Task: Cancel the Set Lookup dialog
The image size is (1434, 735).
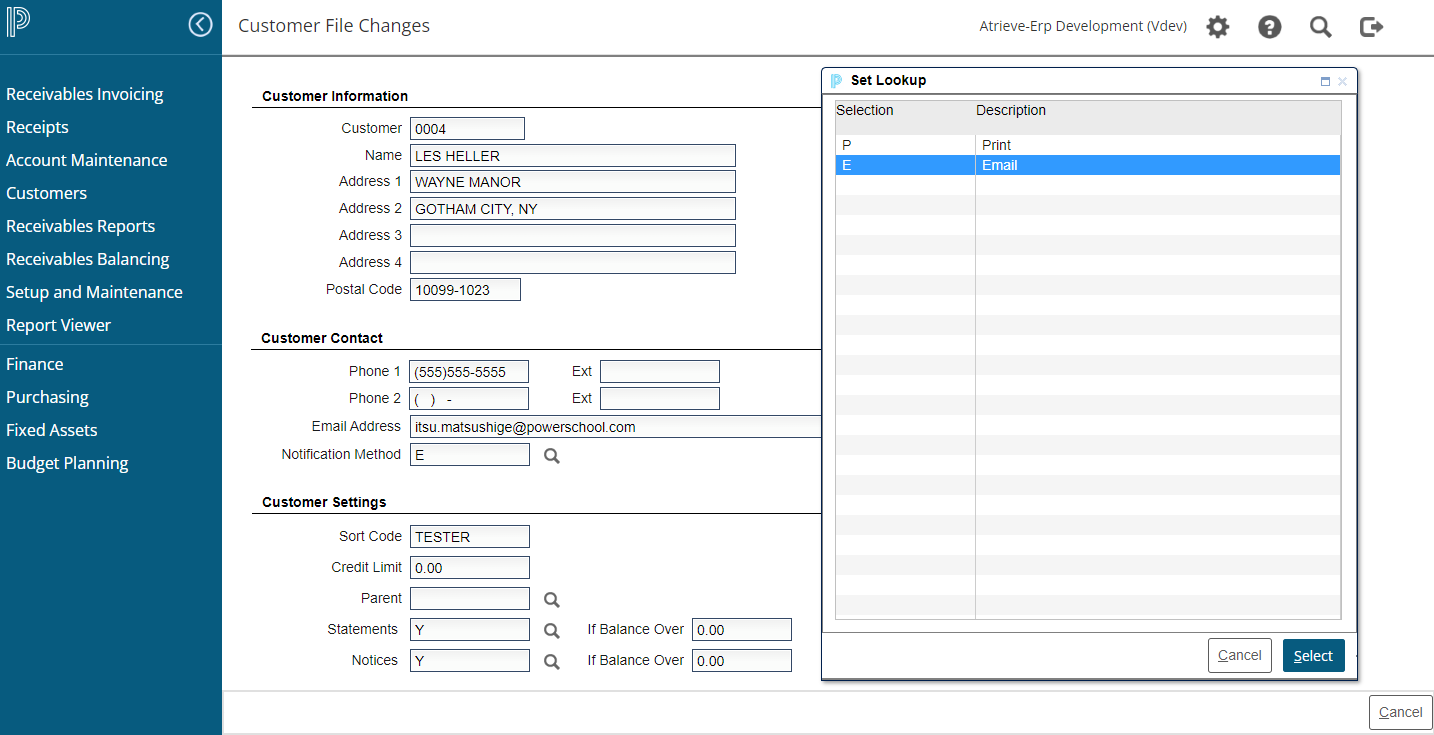Action: point(1239,656)
